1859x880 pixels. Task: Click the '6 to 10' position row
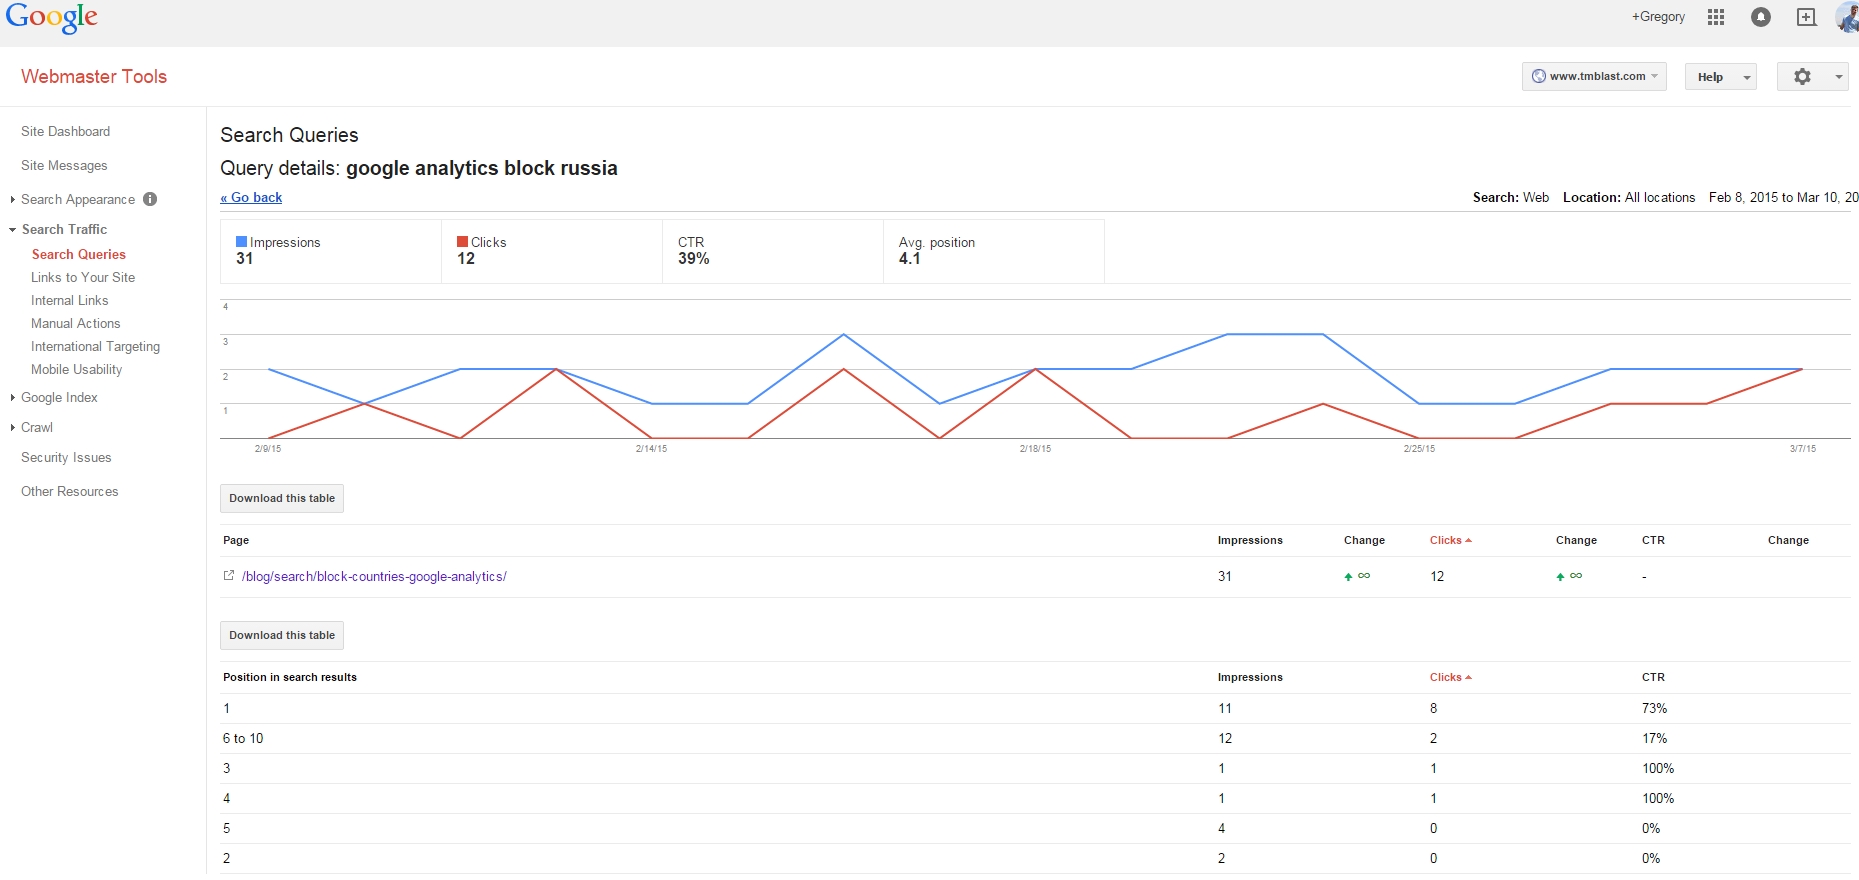pyautogui.click(x=1035, y=738)
